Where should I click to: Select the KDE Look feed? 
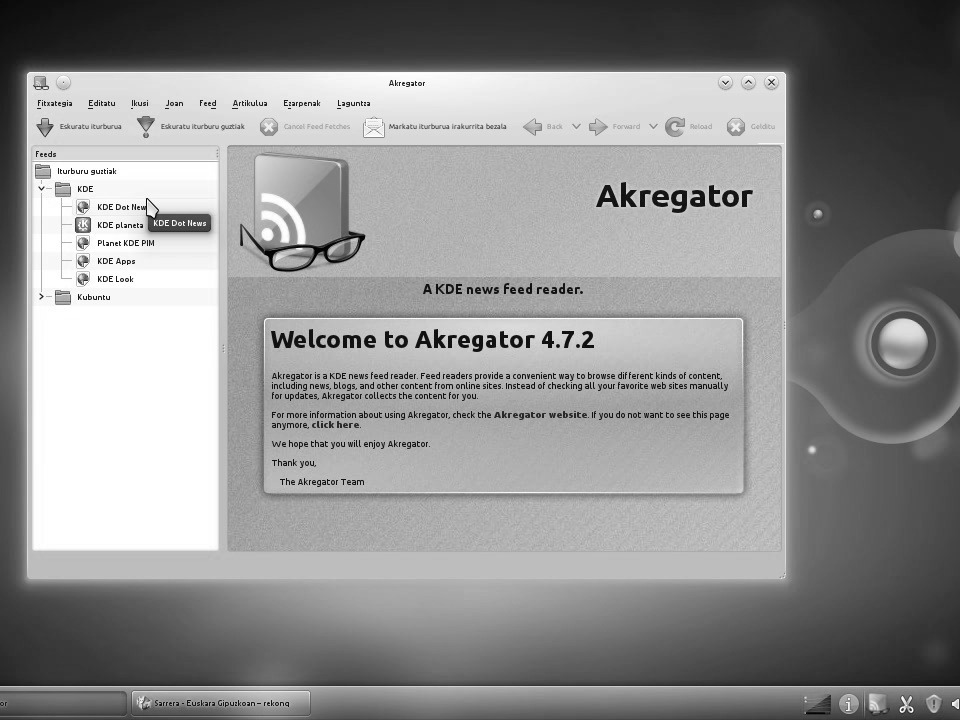(x=115, y=279)
